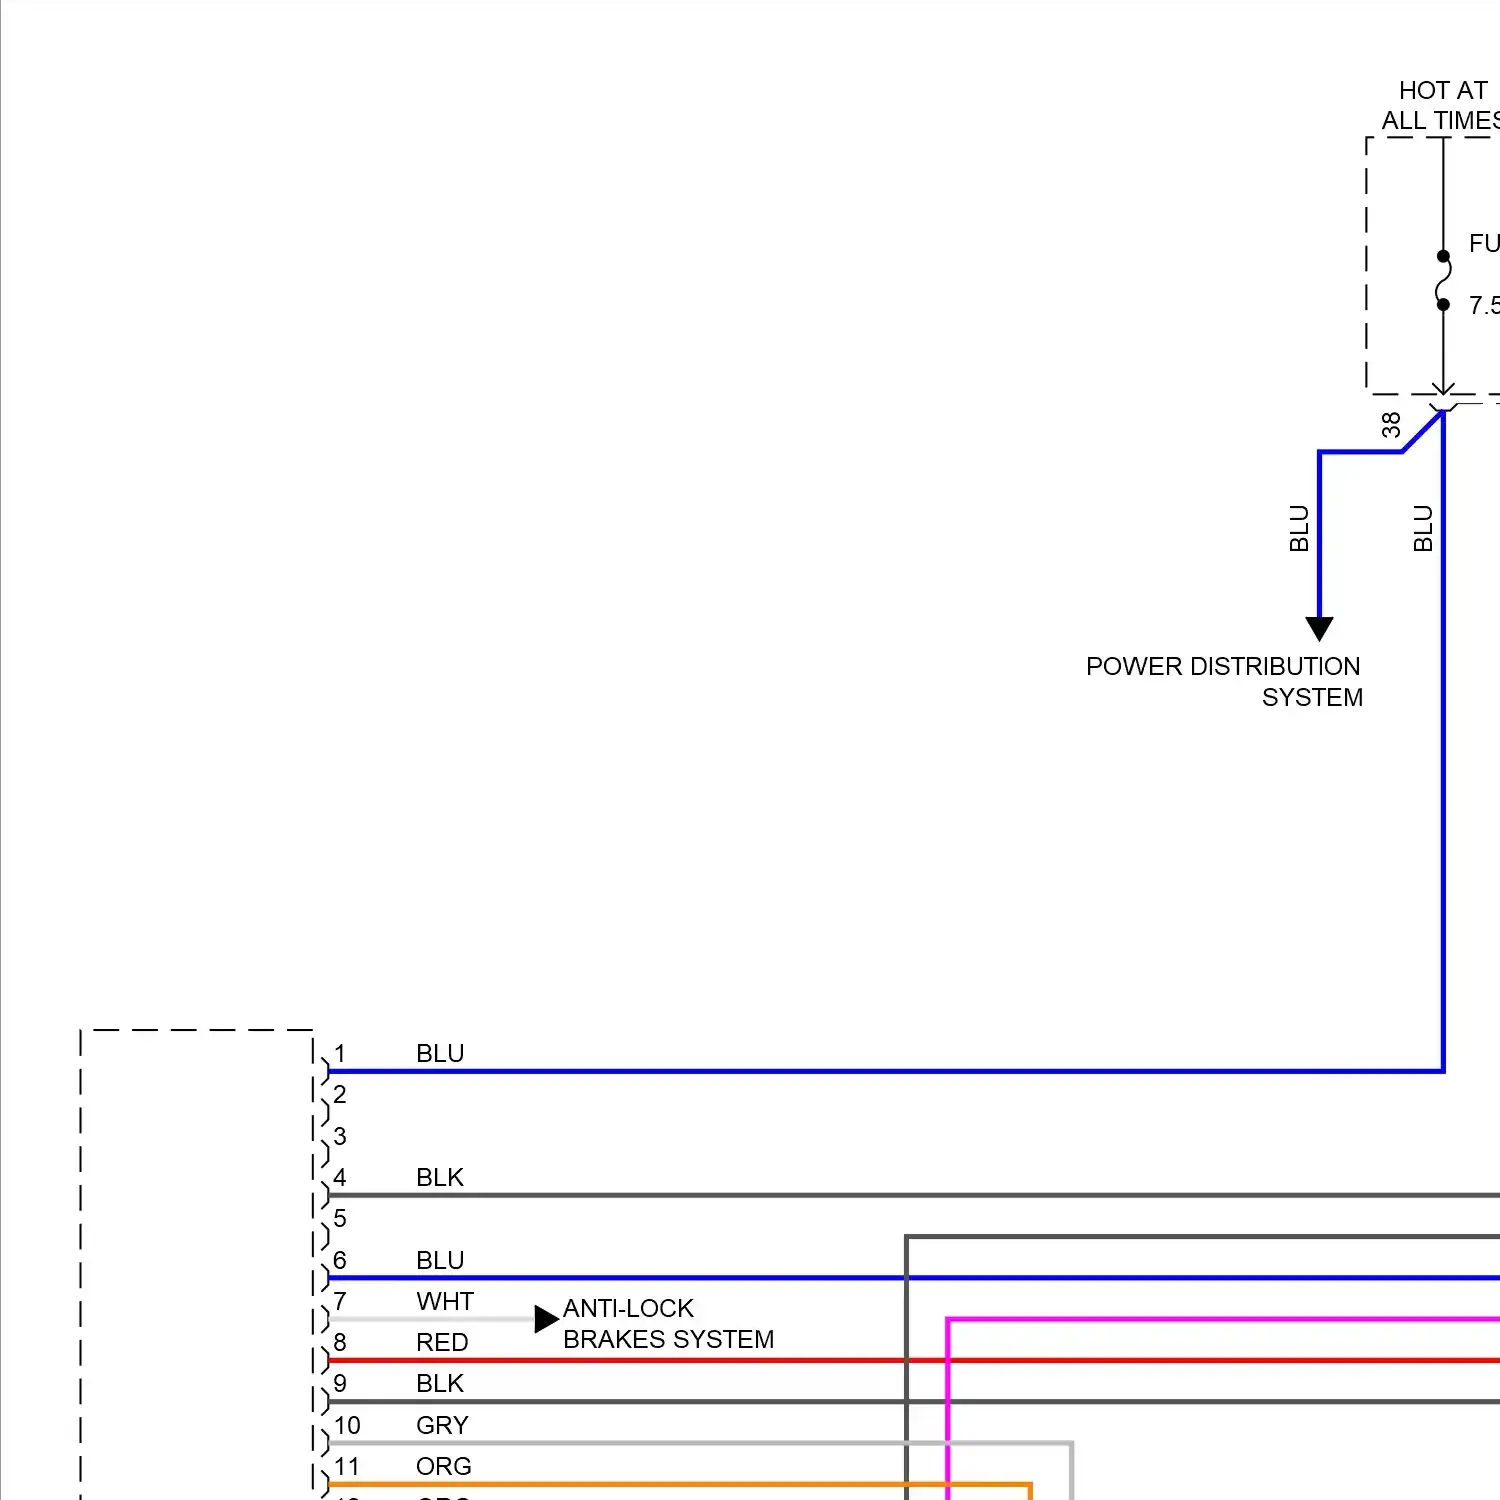Click the BLK label at pin 4
Screen dimensions: 1500x1500
[440, 1177]
